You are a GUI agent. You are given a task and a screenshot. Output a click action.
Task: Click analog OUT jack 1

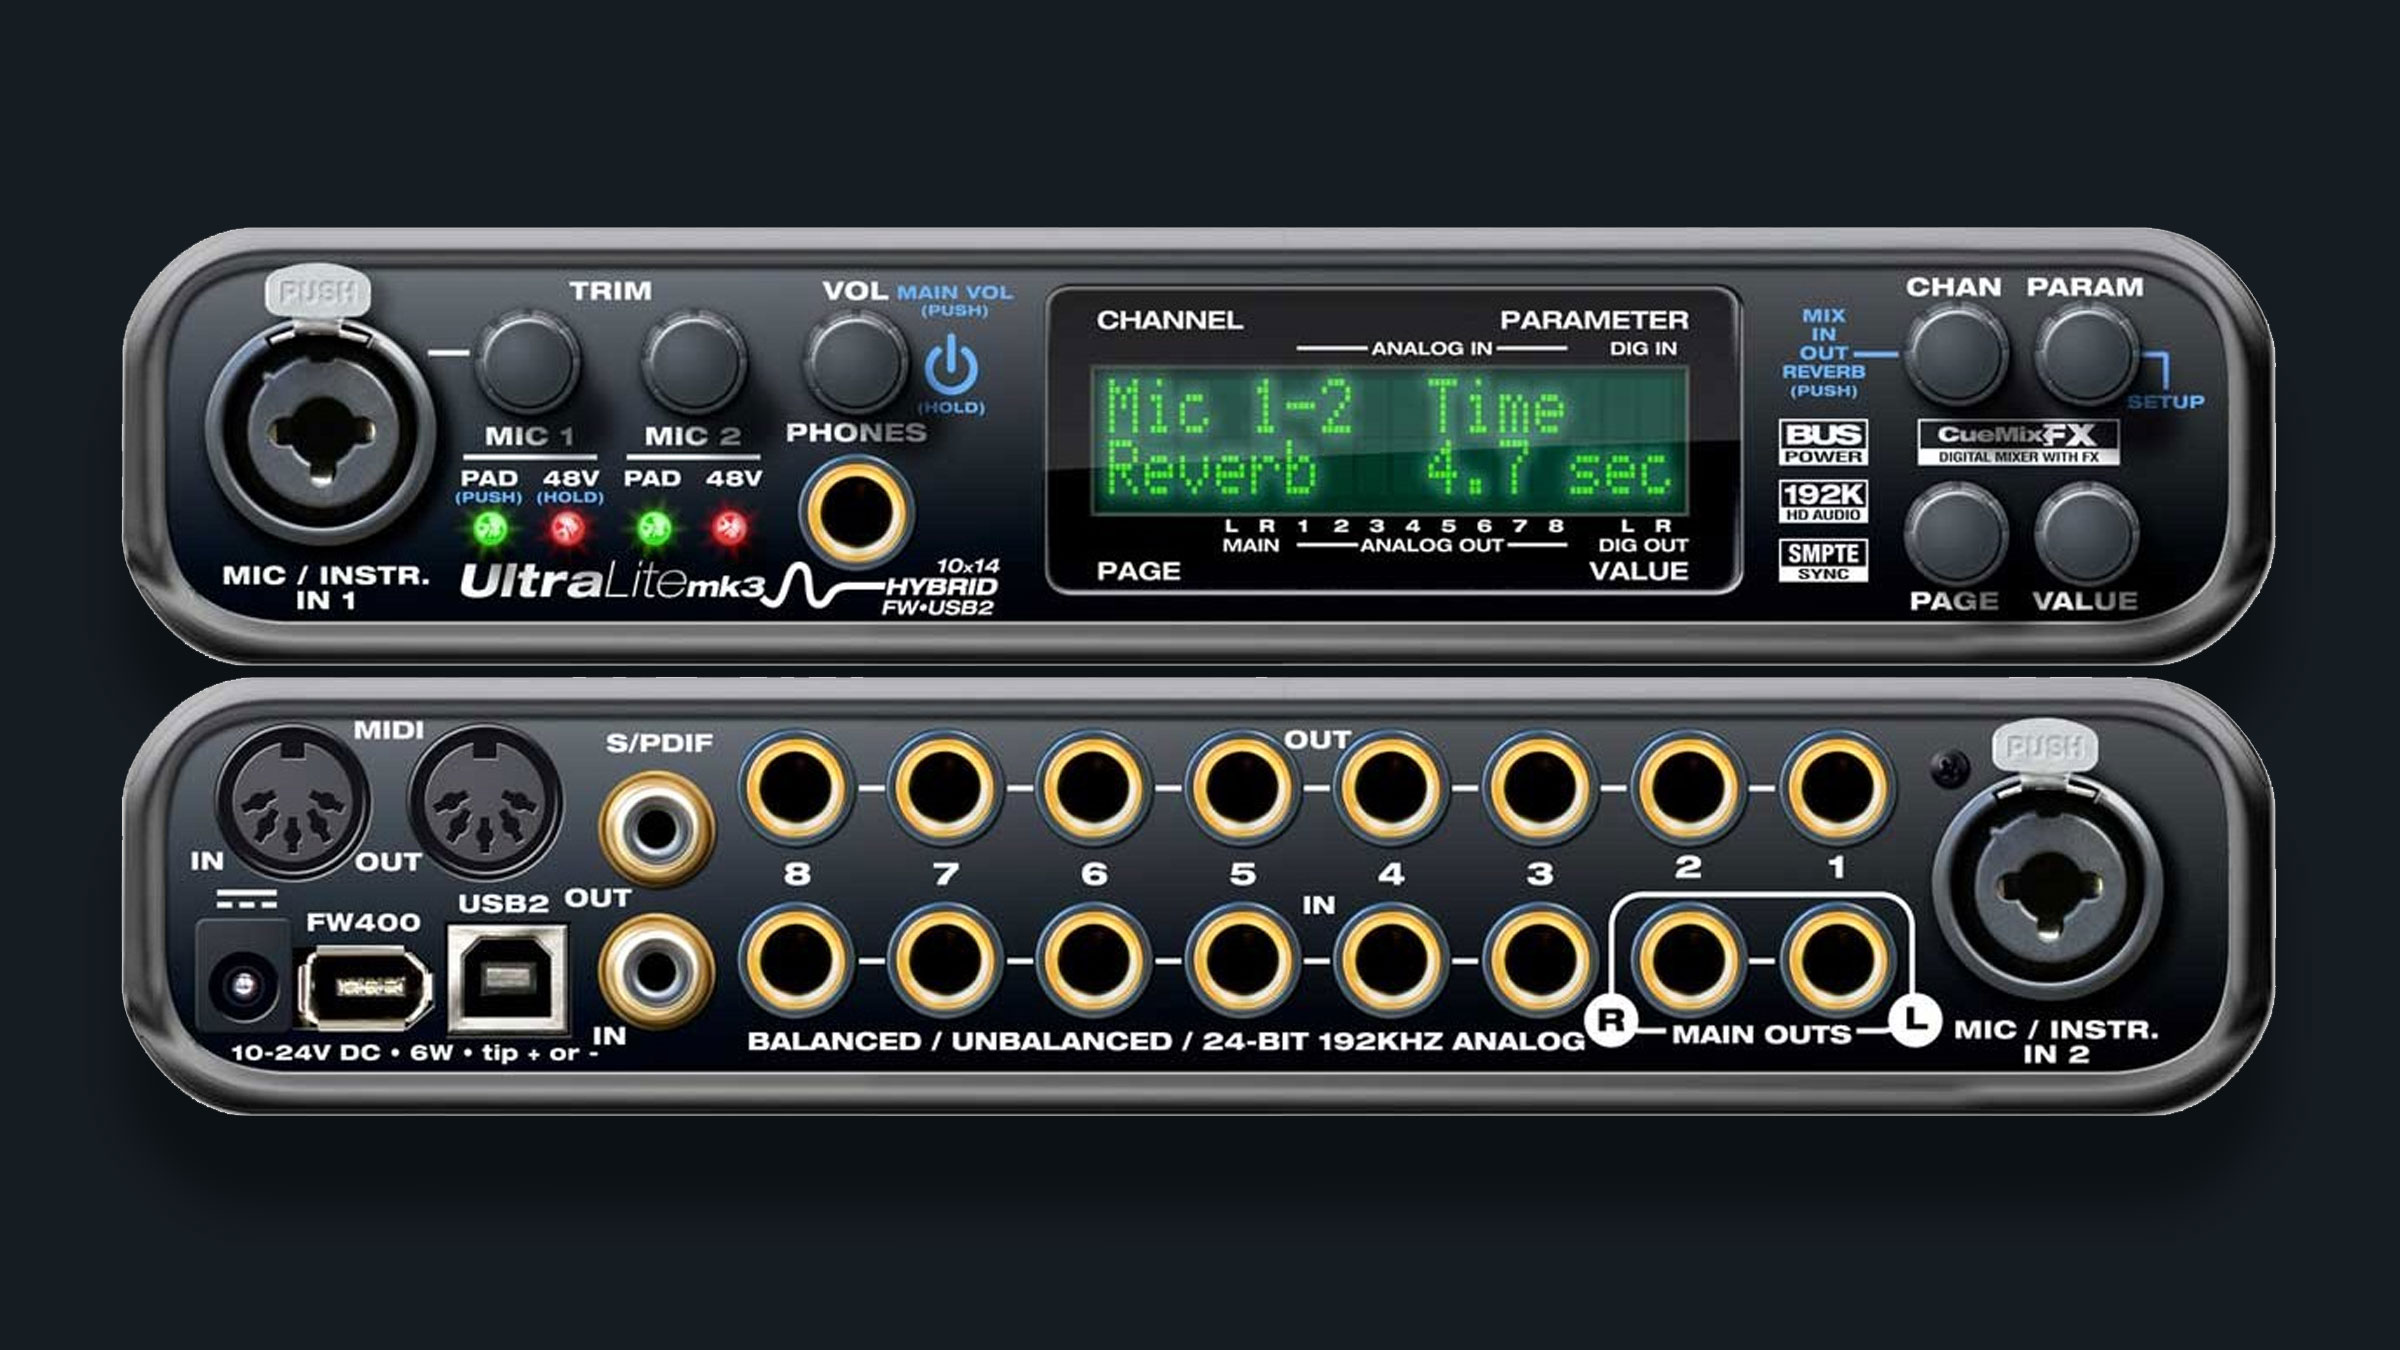coord(1838,788)
